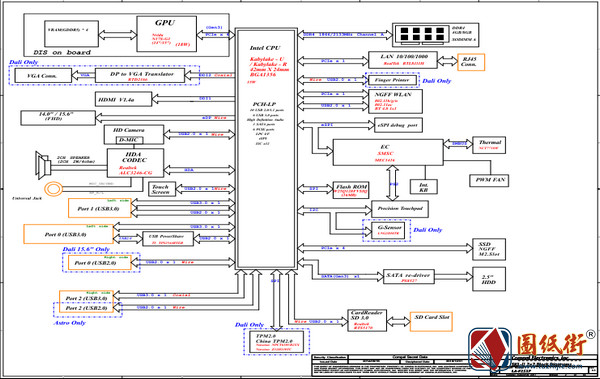Click the SD Card Slot box
Image resolution: width=600 pixels, height=379 pixels.
pyautogui.click(x=431, y=321)
